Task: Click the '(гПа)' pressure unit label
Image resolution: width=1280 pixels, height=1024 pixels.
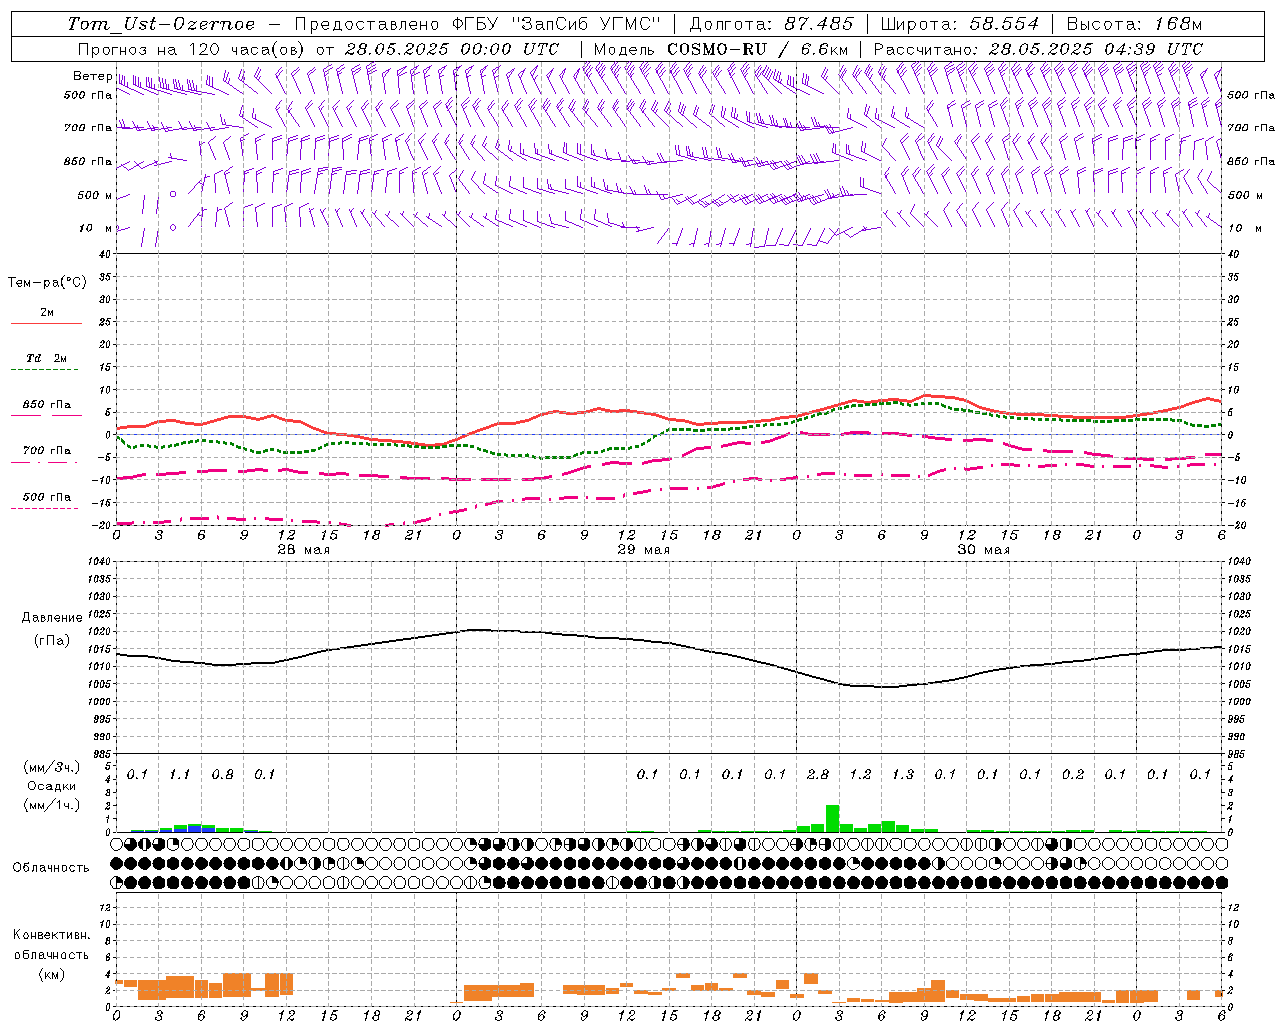Action: pos(52,641)
